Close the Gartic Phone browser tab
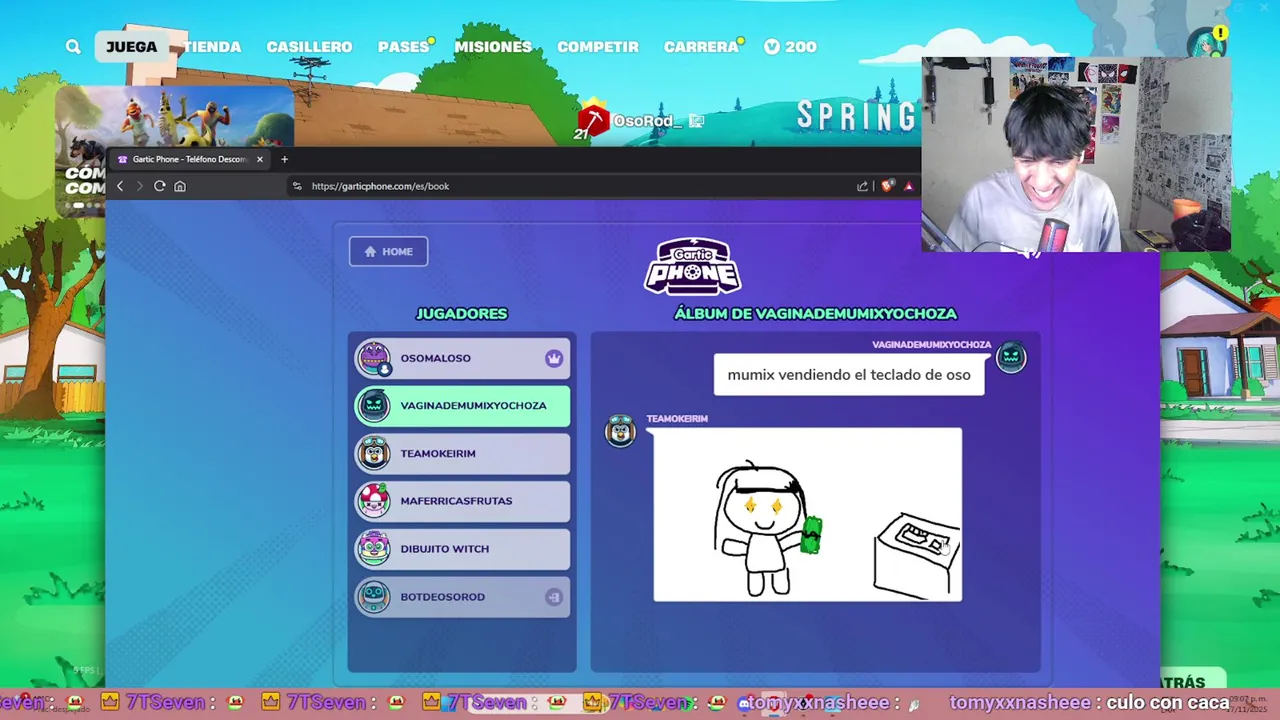Image resolution: width=1280 pixels, height=720 pixels. tap(260, 159)
